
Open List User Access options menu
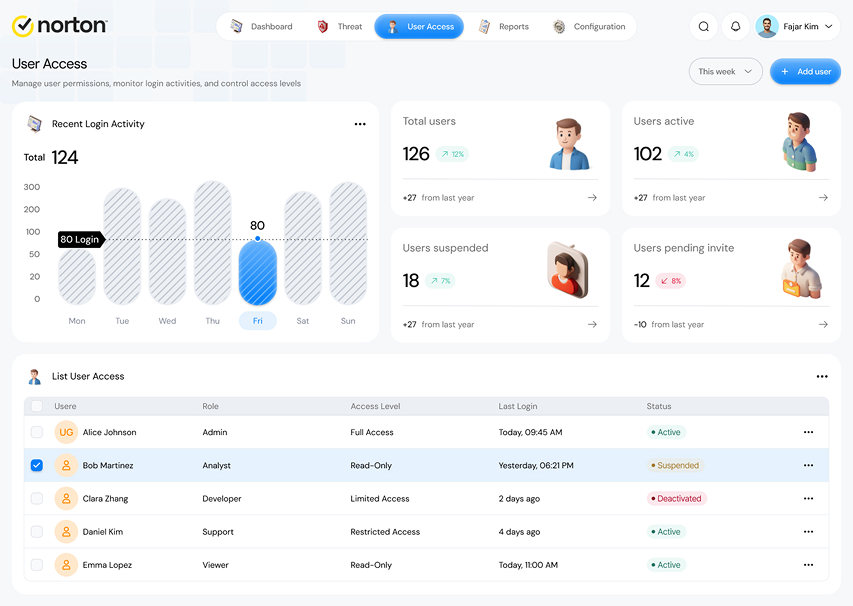pyautogui.click(x=822, y=376)
